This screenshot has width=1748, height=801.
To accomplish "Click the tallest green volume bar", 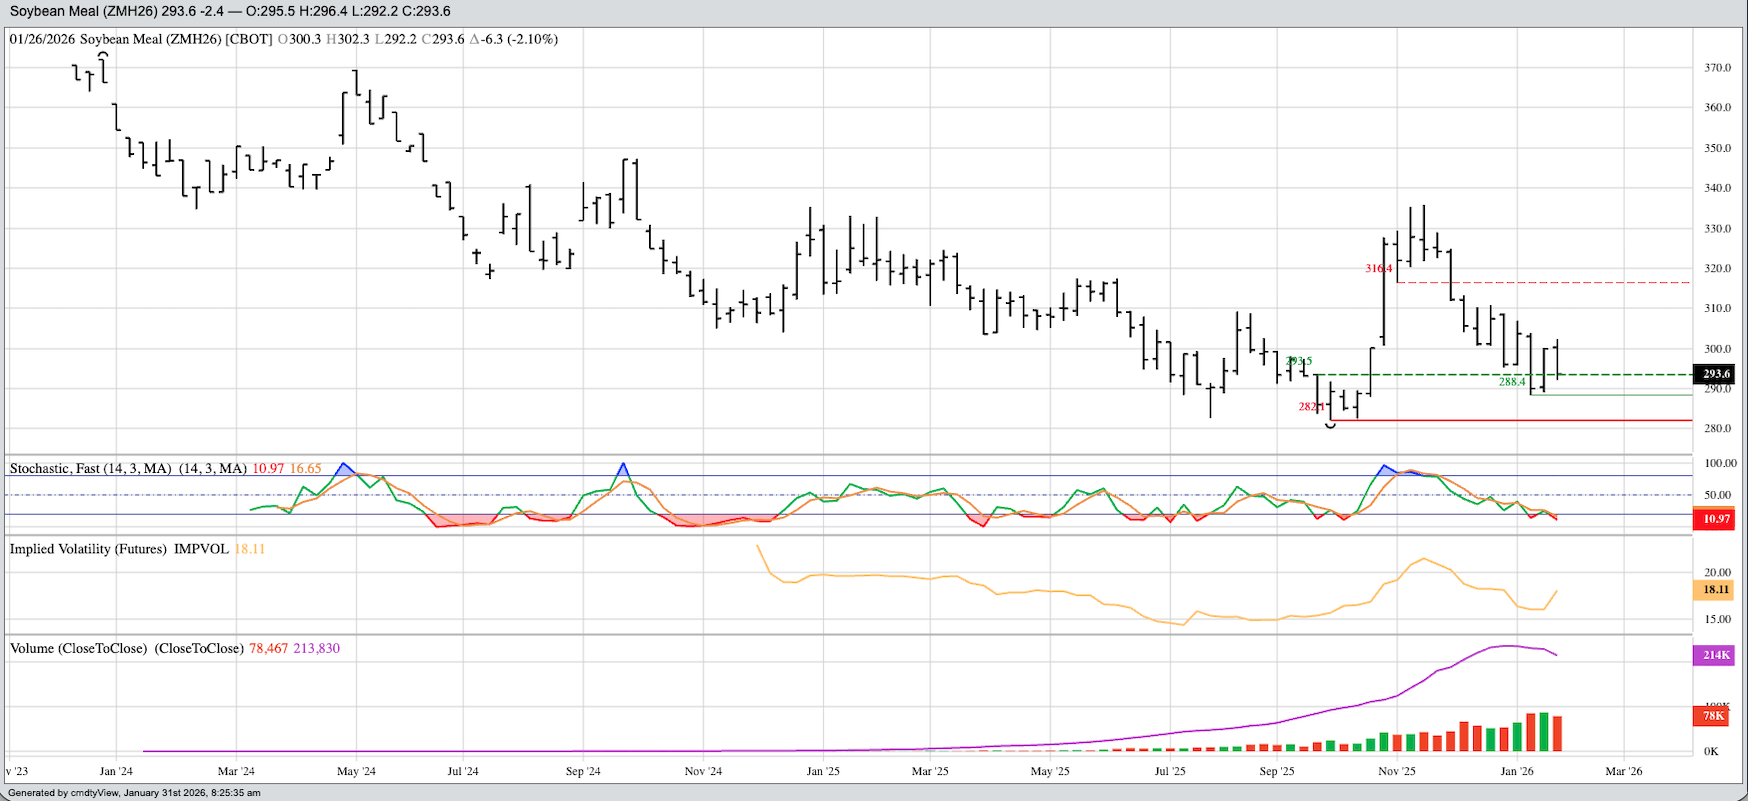I will pos(1543,732).
